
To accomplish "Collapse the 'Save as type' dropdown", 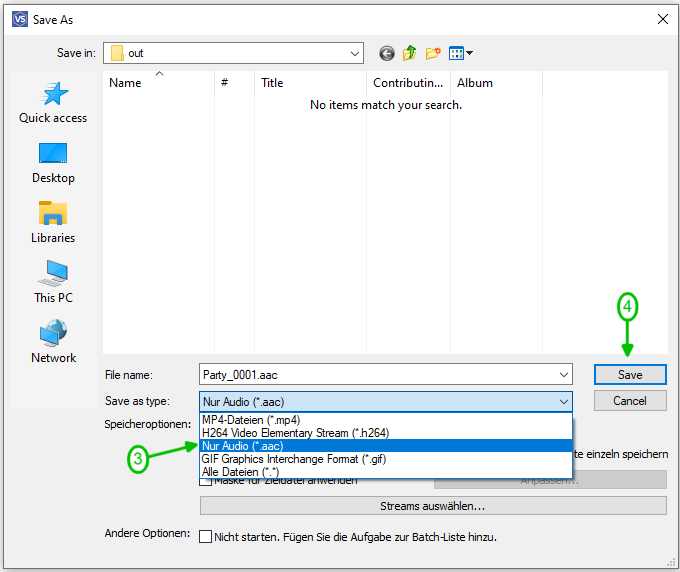I will pyautogui.click(x=564, y=401).
